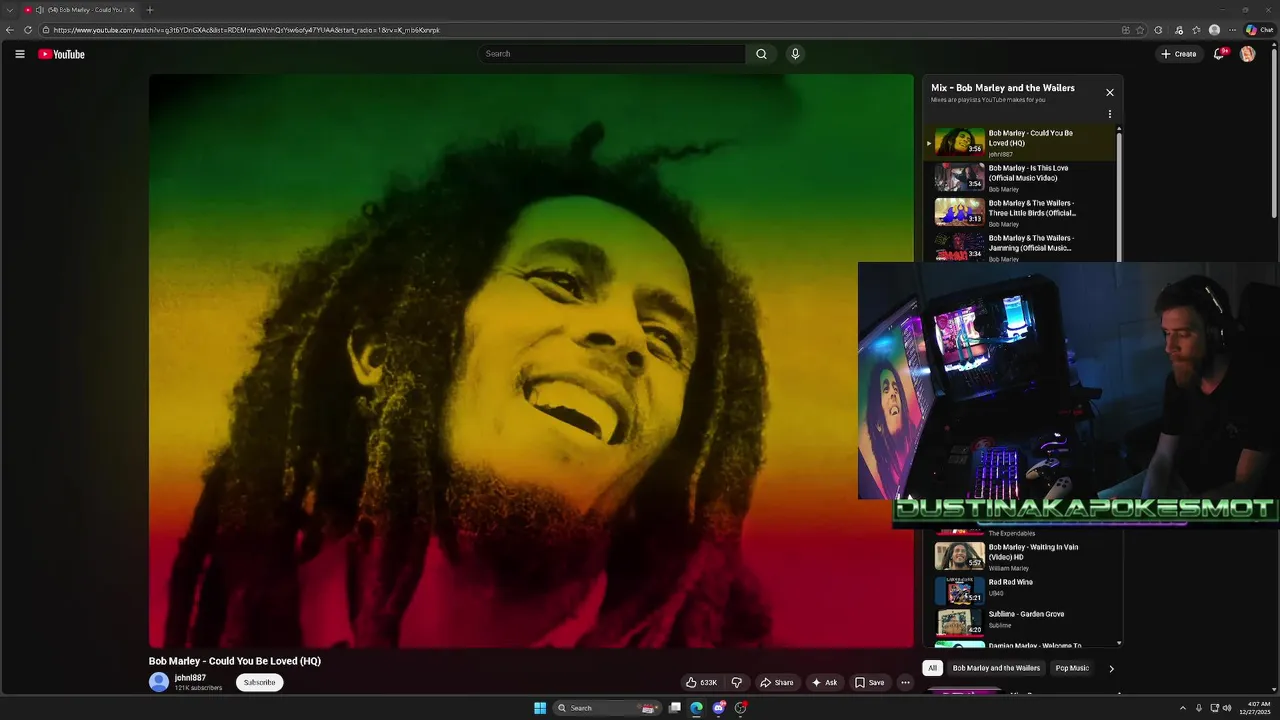Select the Pop Music chip

click(1072, 668)
